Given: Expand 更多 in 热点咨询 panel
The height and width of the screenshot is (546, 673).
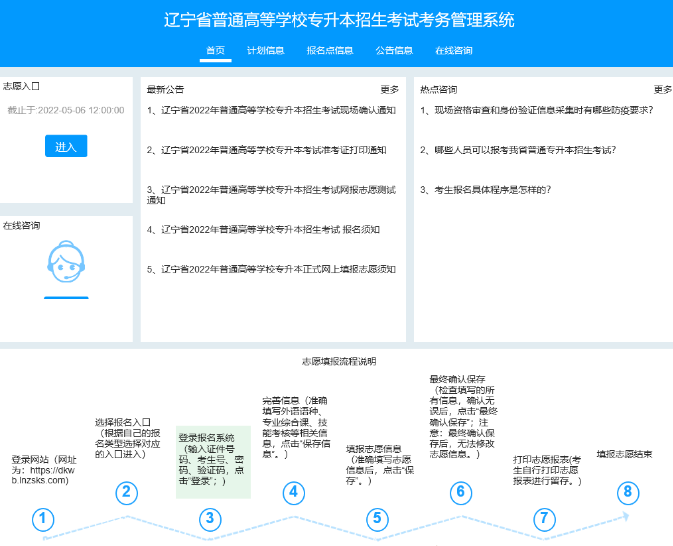Looking at the screenshot, I should pyautogui.click(x=663, y=89).
